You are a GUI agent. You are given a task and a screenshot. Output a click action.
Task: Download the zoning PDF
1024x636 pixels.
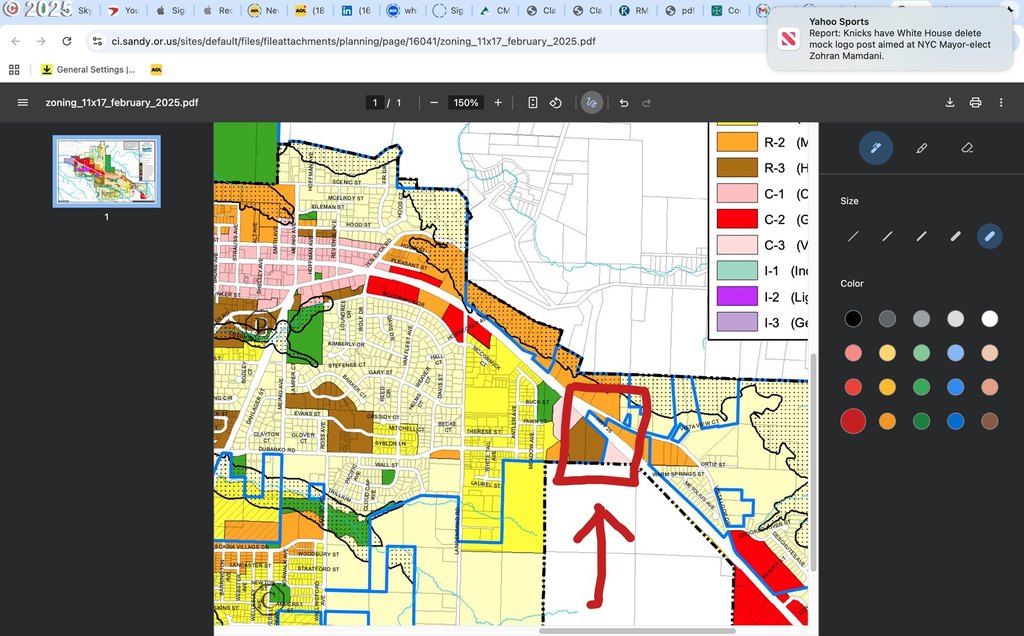click(949, 103)
